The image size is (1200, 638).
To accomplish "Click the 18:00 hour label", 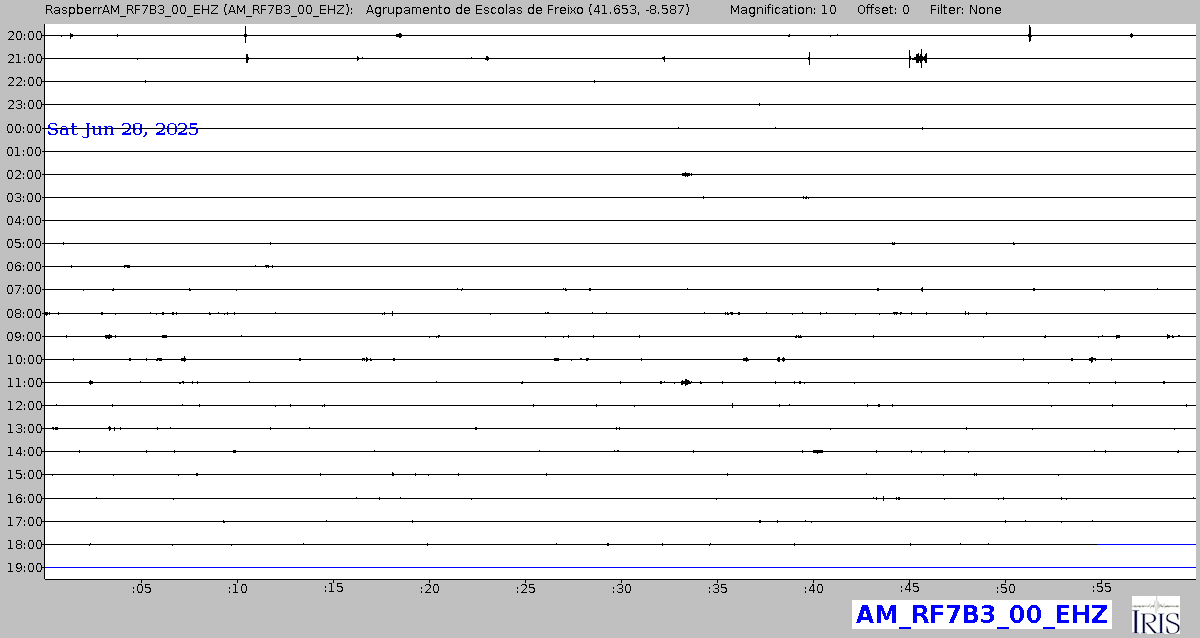I will point(24,545).
